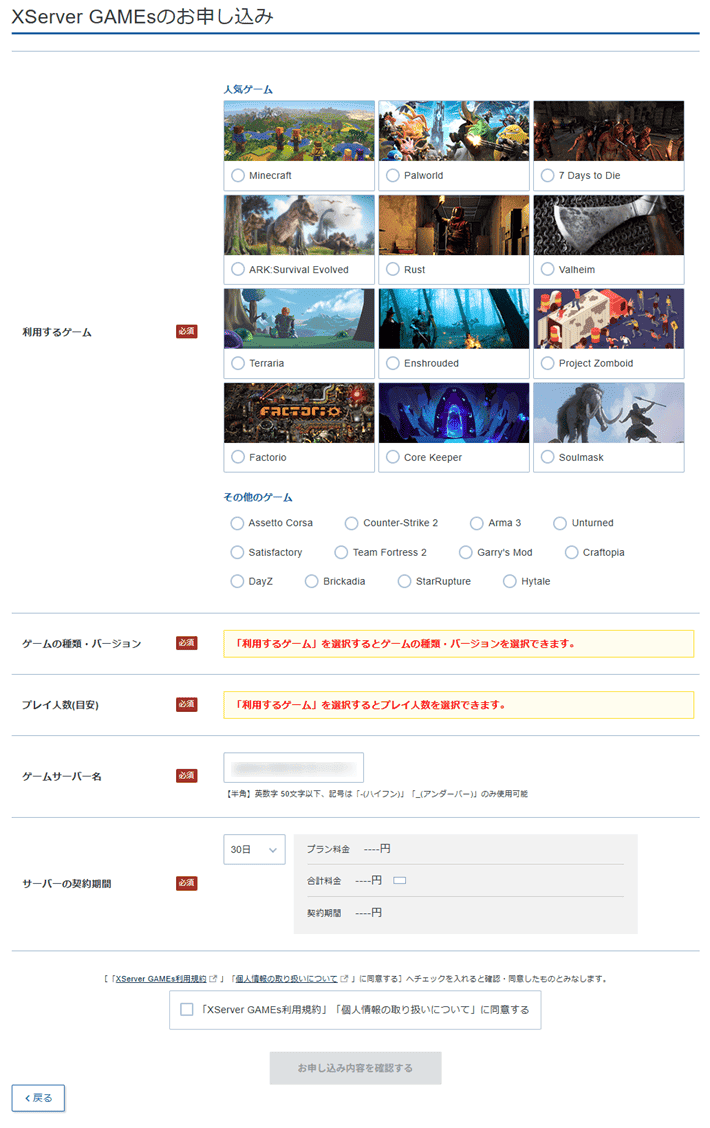Click the Project Zomboid thumbnail image
The image size is (710, 1128).
click(609, 319)
